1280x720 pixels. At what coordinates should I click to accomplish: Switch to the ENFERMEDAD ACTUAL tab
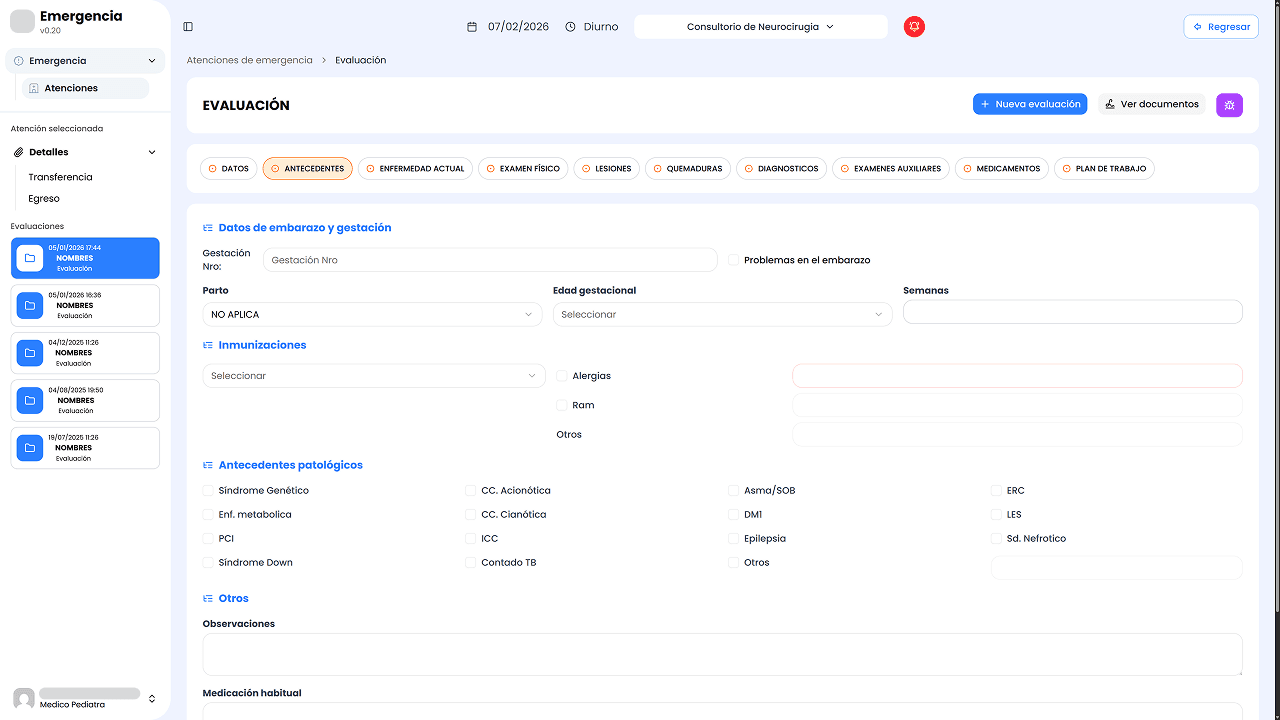pos(415,169)
